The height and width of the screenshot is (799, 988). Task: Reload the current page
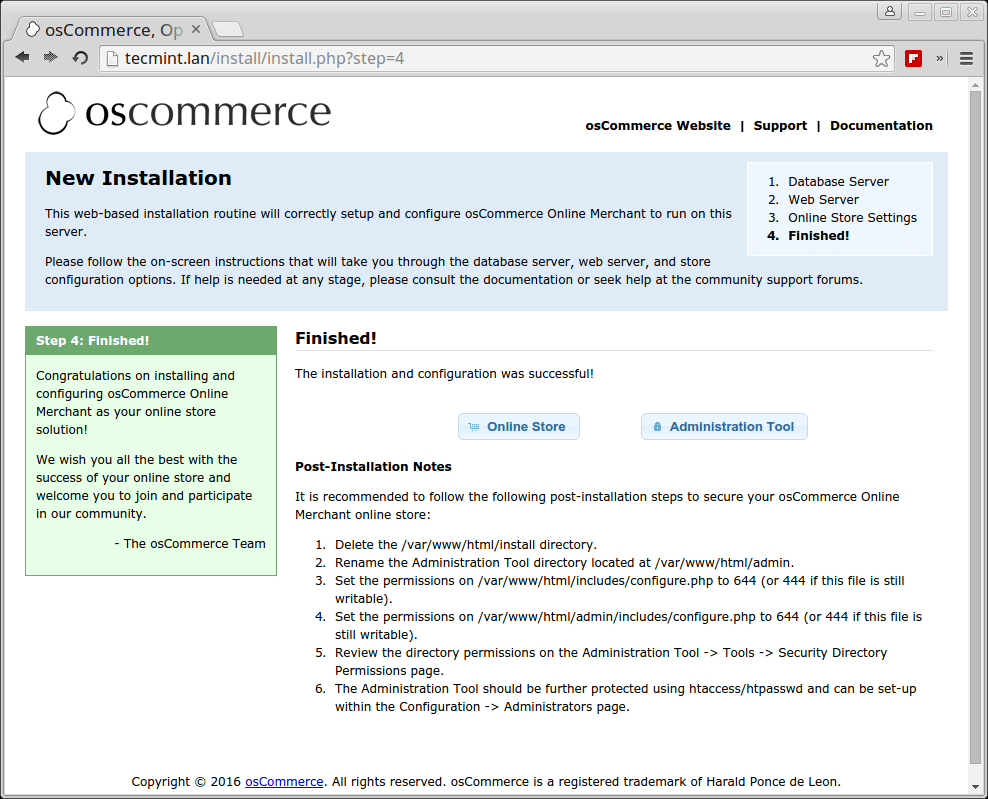tap(80, 58)
